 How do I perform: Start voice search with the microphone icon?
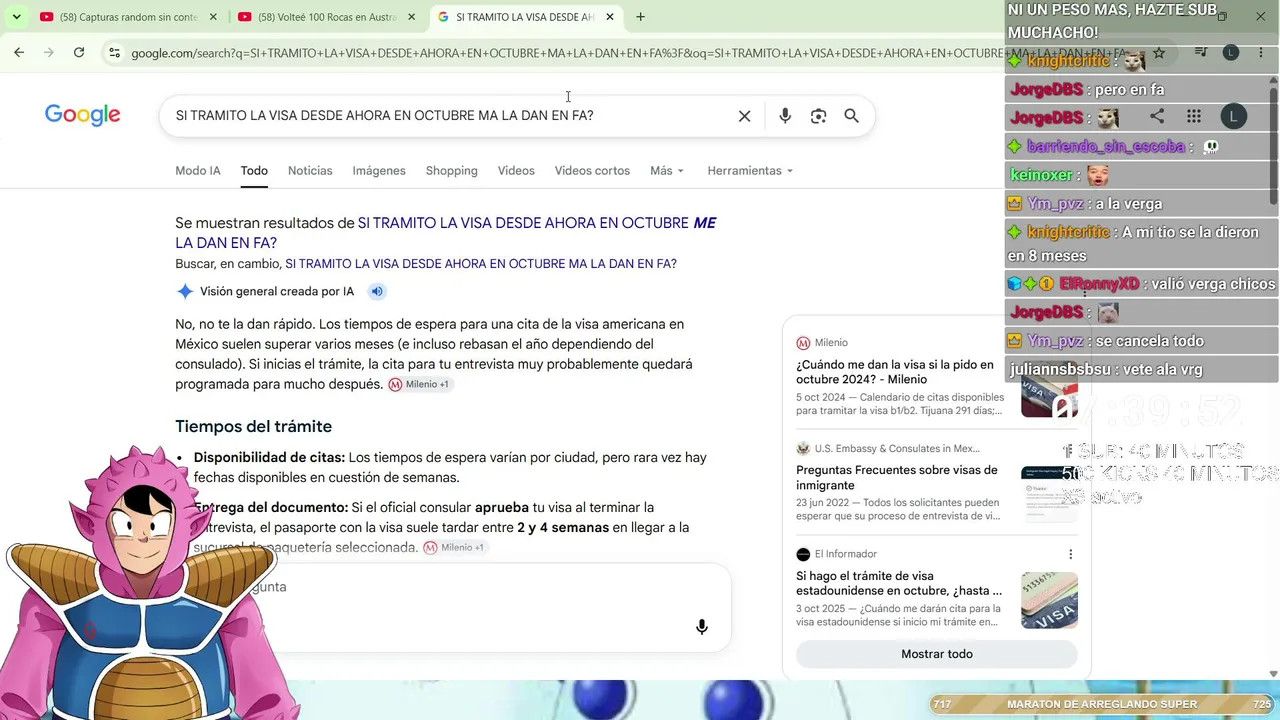[x=785, y=116]
